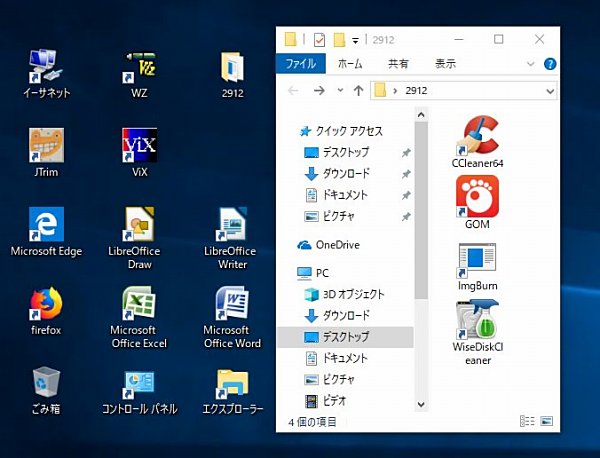The image size is (600, 458).
Task: Open 3D オブジェクト under PC
Action: pos(346,294)
